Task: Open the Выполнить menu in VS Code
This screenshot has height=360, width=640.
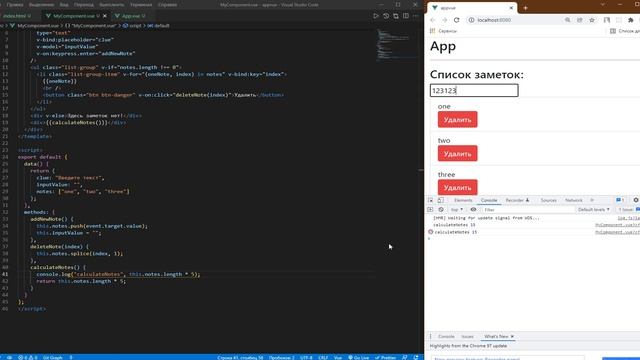Action: pyautogui.click(x=111, y=5)
